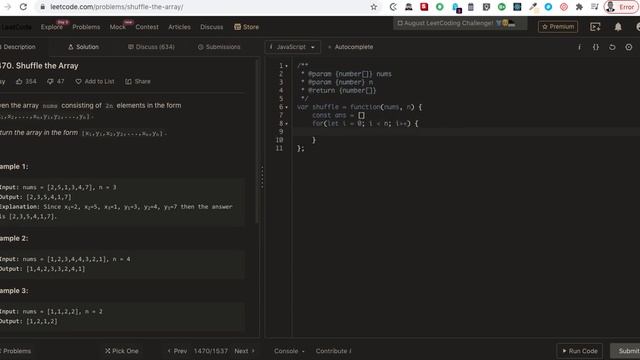Click the address bar URL
Viewport: 640px width, 360px height.
pyautogui.click(x=117, y=7)
